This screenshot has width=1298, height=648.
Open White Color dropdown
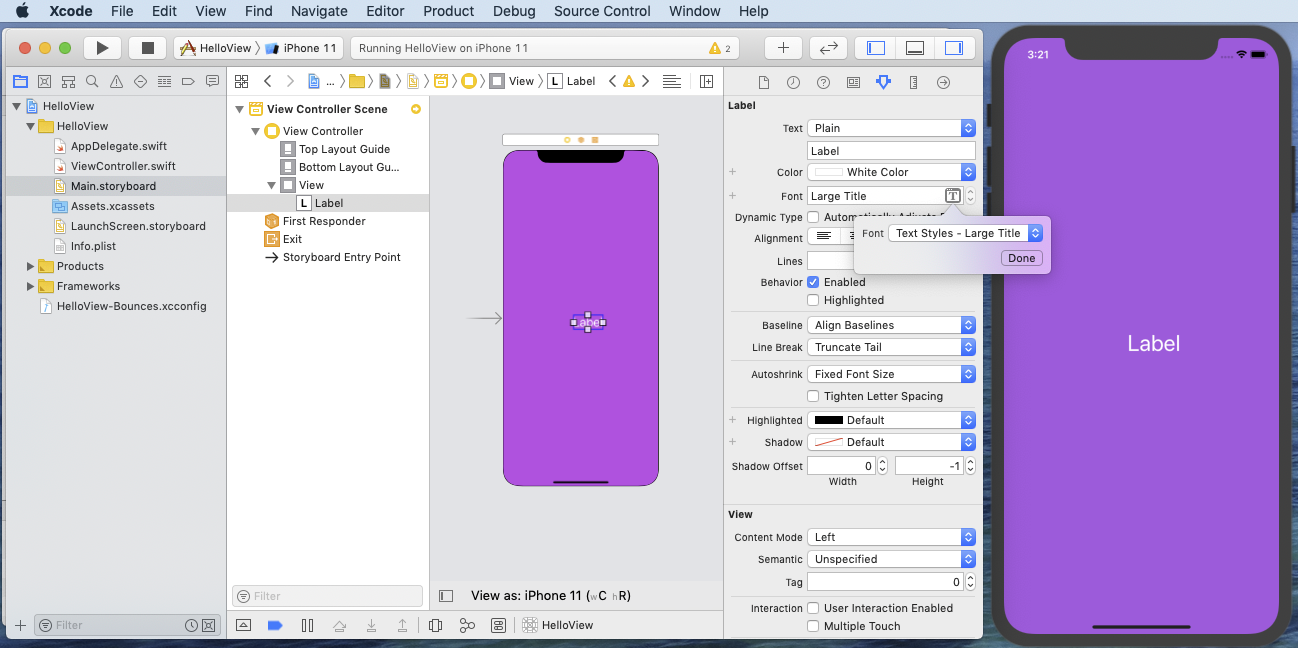click(891, 172)
